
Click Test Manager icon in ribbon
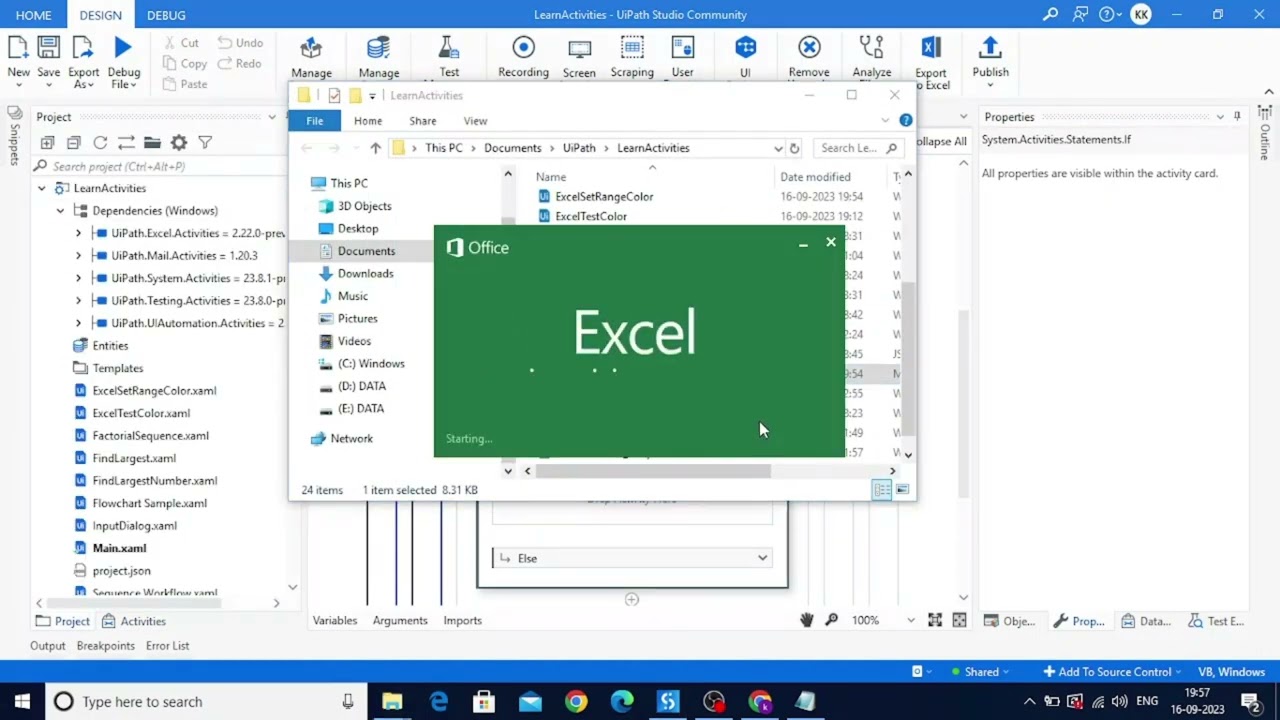point(449,47)
